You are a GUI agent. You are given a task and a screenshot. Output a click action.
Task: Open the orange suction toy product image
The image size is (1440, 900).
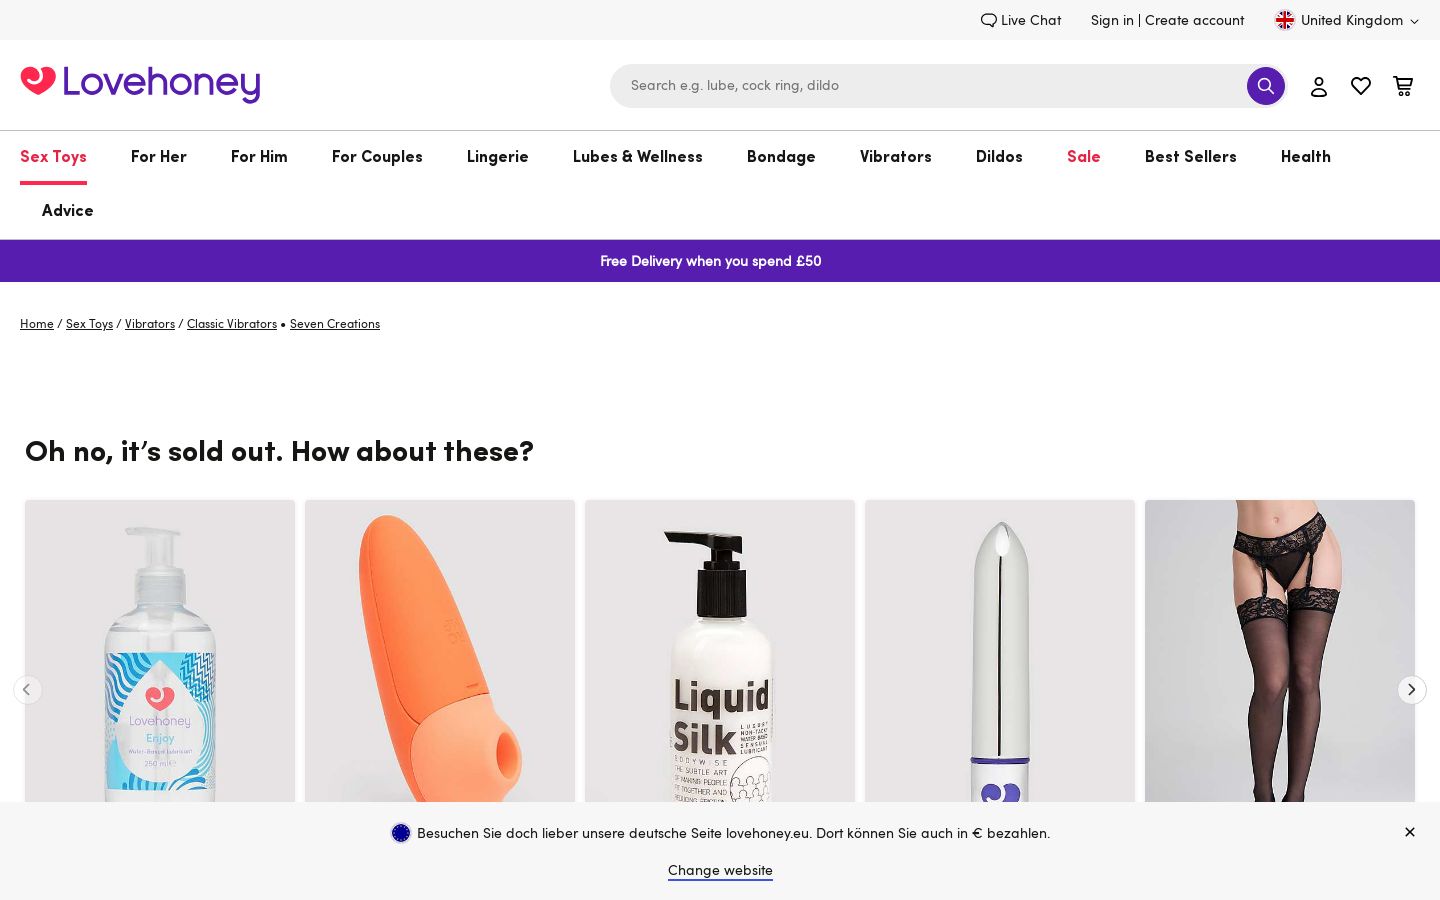tap(440, 651)
